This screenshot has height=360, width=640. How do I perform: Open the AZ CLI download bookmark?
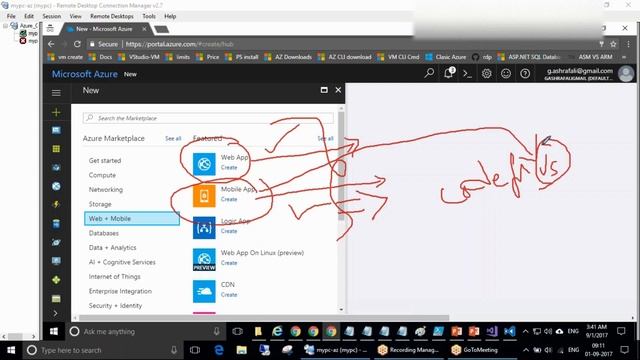345,57
